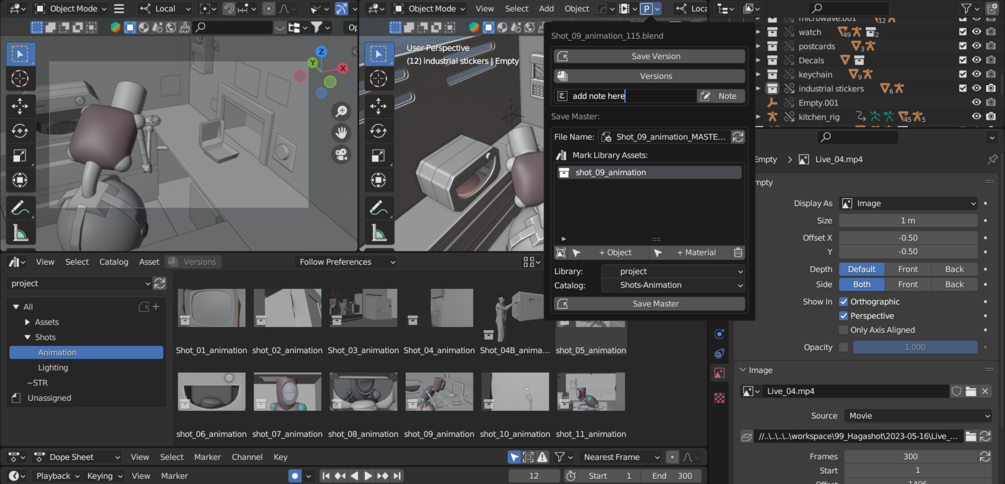Click the Save Master button
This screenshot has width=1005, height=484.
tap(649, 304)
